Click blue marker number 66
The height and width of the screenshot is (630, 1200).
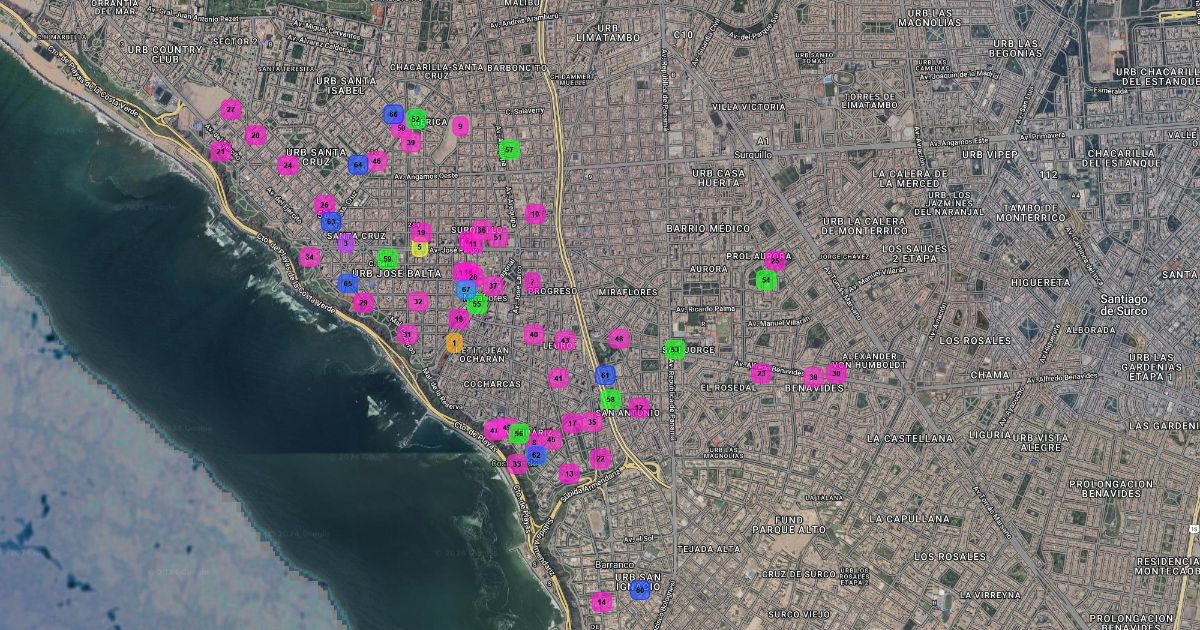point(393,115)
